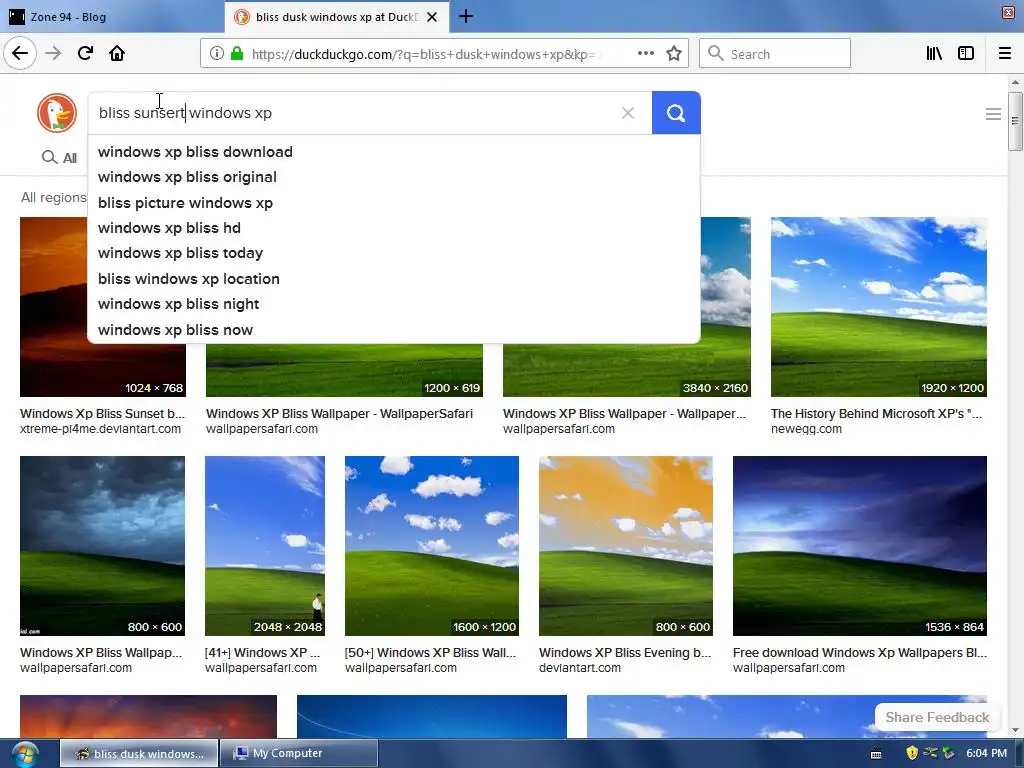Screen dimensions: 1024x768
Task: Click the green secure padlock icon
Action: pyautogui.click(x=237, y=54)
